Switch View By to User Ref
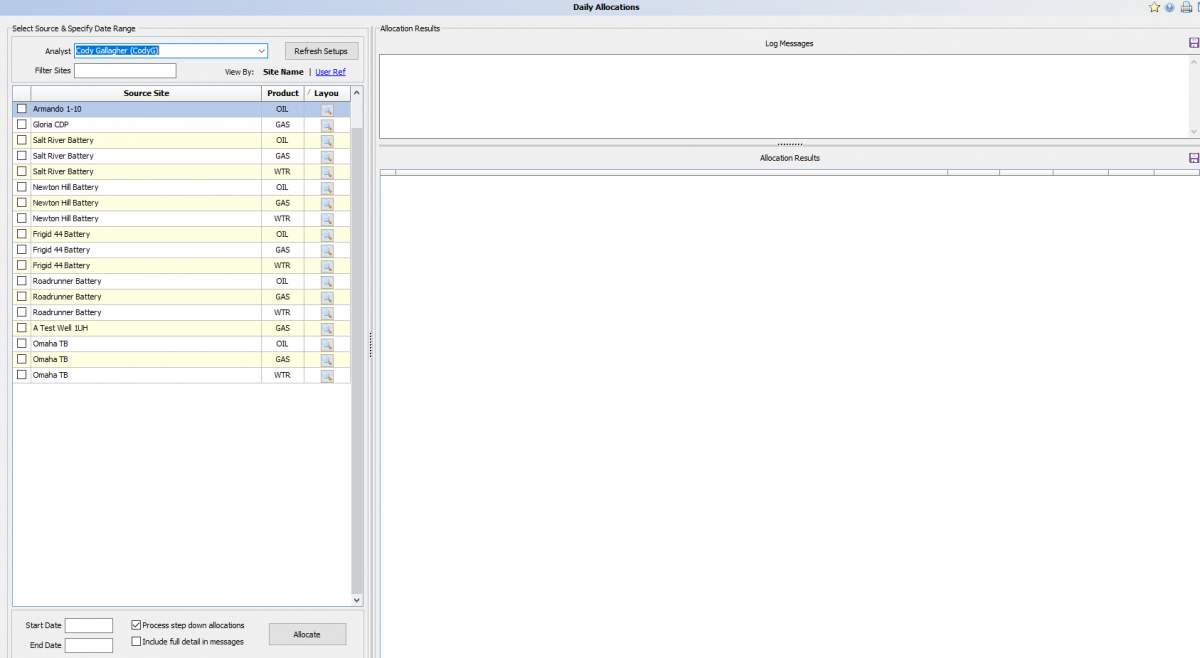The height and width of the screenshot is (658, 1200). 330,71
